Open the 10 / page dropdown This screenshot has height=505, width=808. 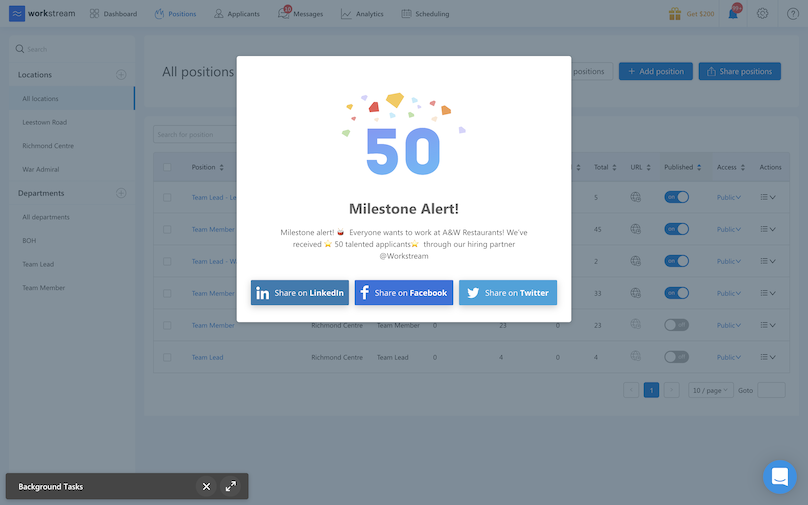coord(712,390)
